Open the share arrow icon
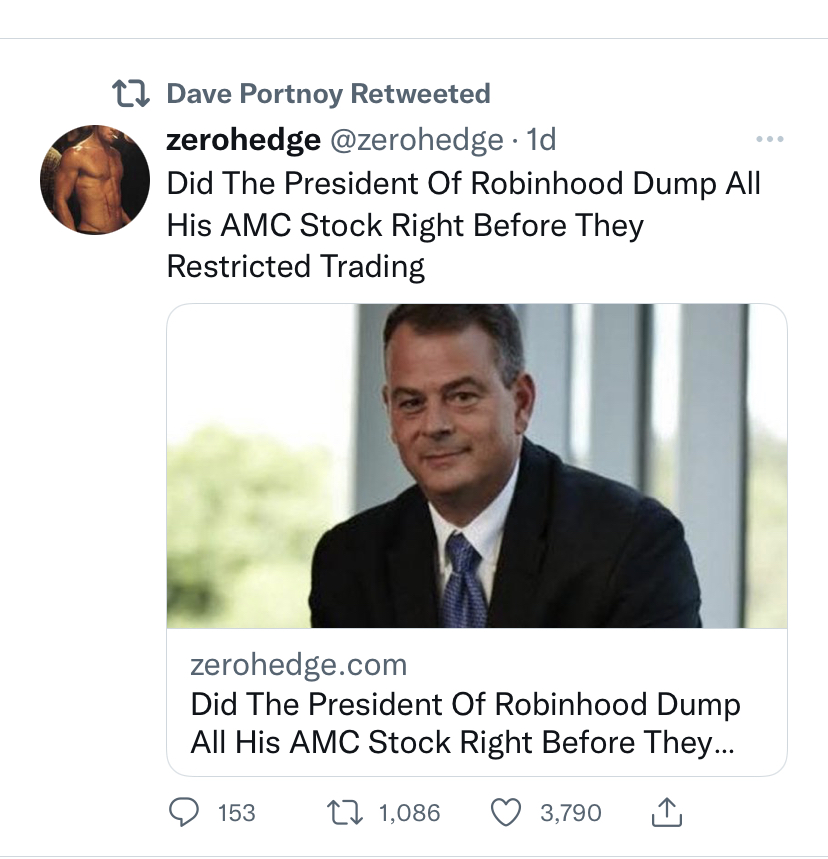Image resolution: width=828 pixels, height=859 pixels. [667, 813]
